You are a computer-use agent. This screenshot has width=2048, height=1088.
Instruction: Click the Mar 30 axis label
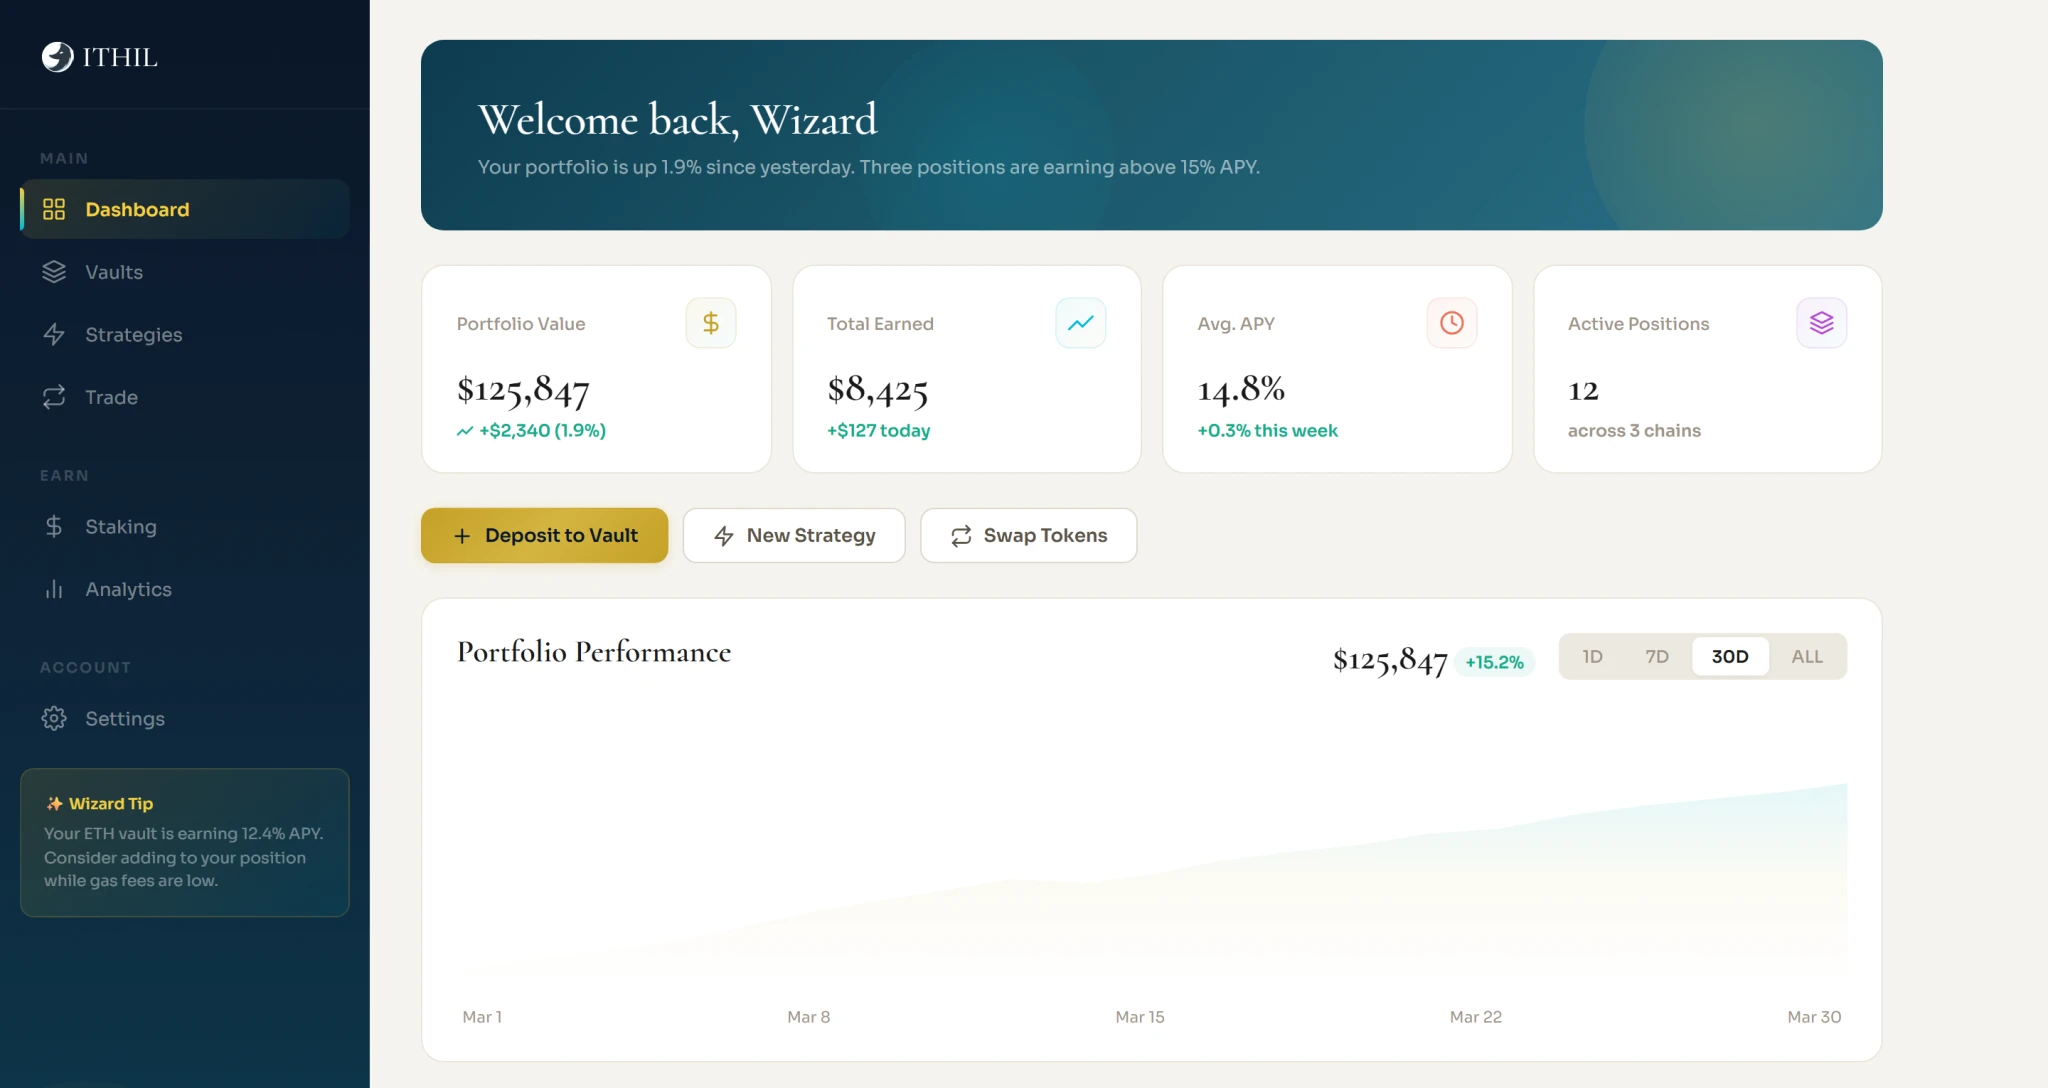coord(1814,1017)
